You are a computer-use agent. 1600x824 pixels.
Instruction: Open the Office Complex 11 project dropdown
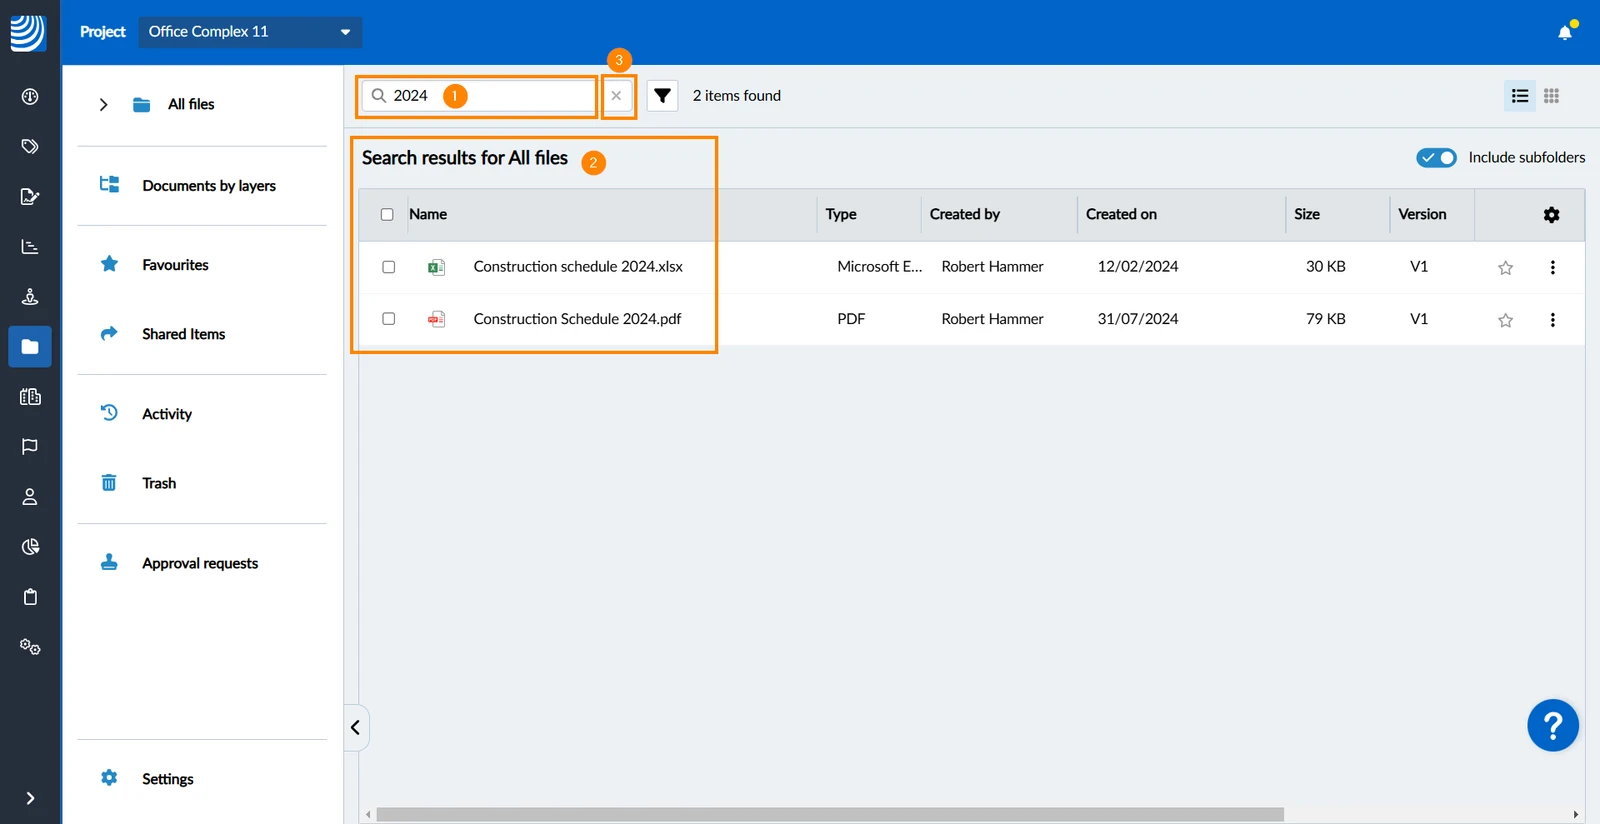250,32
